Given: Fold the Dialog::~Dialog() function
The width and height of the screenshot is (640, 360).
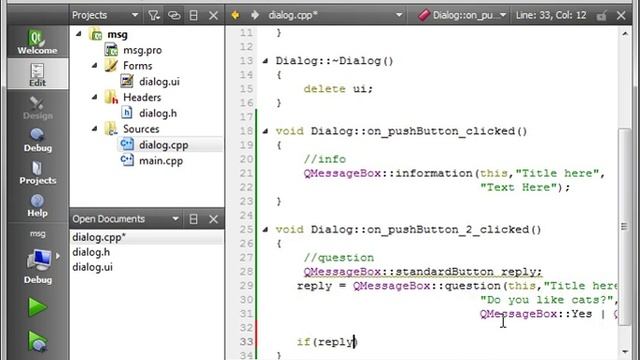Looking at the screenshot, I should click(x=265, y=61).
